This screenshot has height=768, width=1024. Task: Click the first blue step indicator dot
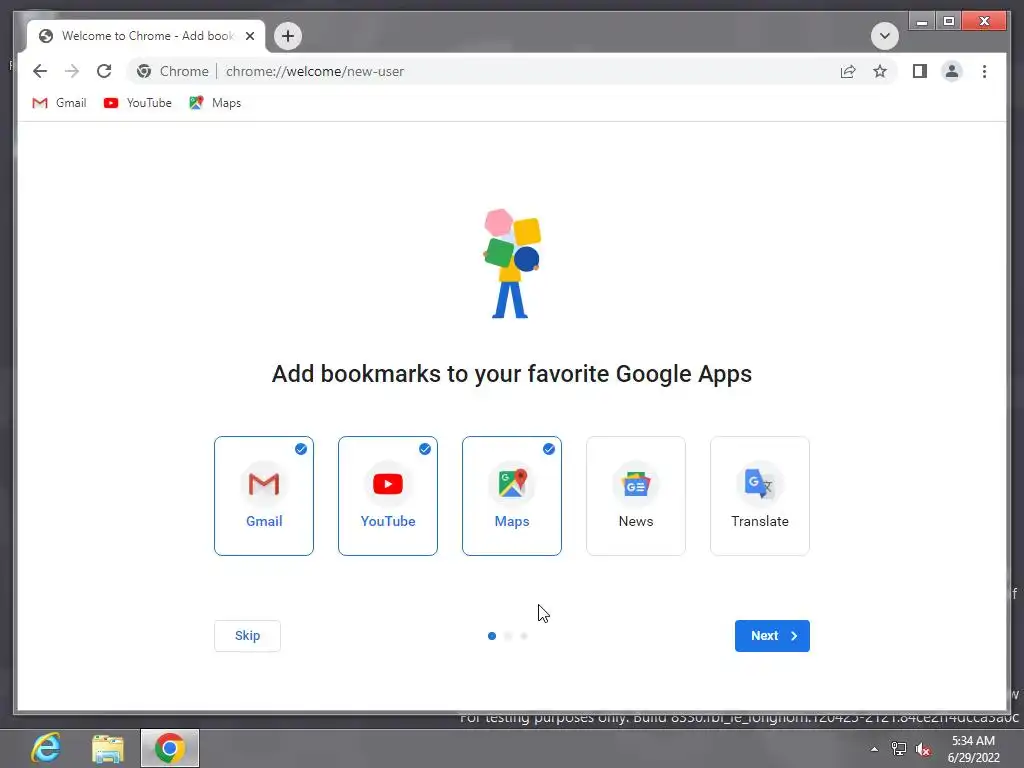pos(492,635)
